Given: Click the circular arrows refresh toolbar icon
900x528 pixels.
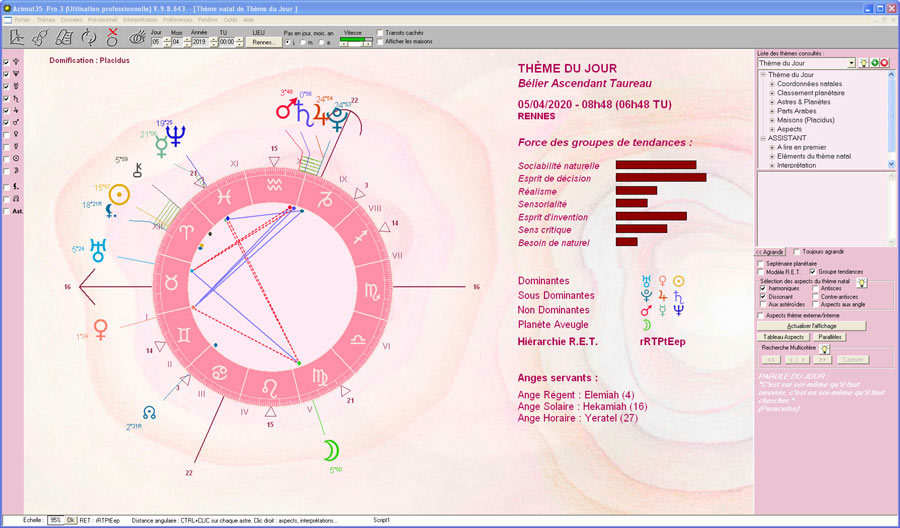Looking at the screenshot, I should point(89,38).
